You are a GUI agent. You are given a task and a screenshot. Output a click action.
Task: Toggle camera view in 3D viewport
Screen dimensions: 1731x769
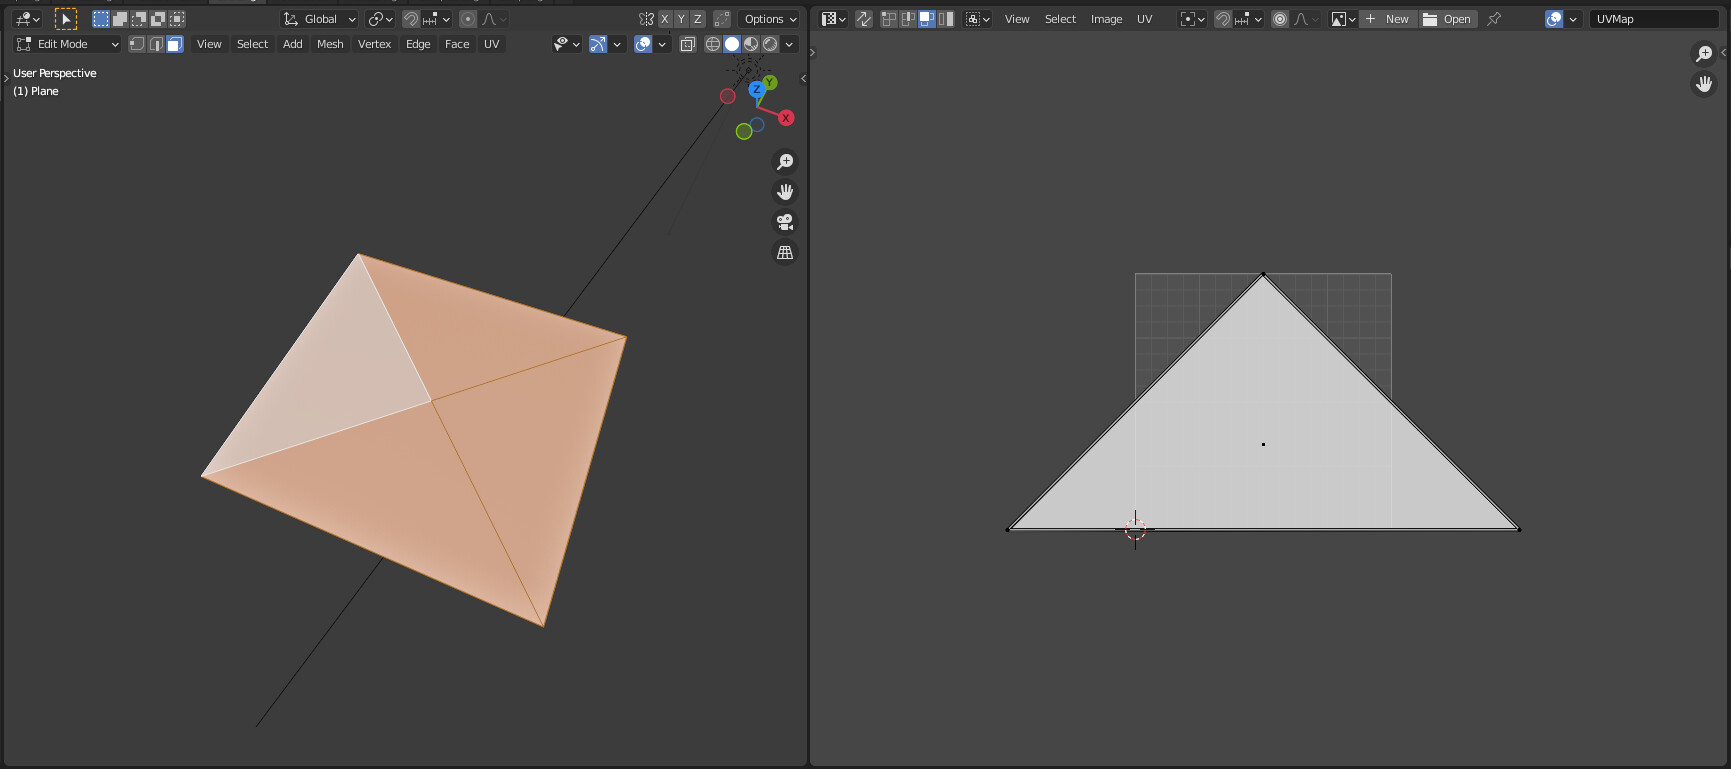(785, 222)
